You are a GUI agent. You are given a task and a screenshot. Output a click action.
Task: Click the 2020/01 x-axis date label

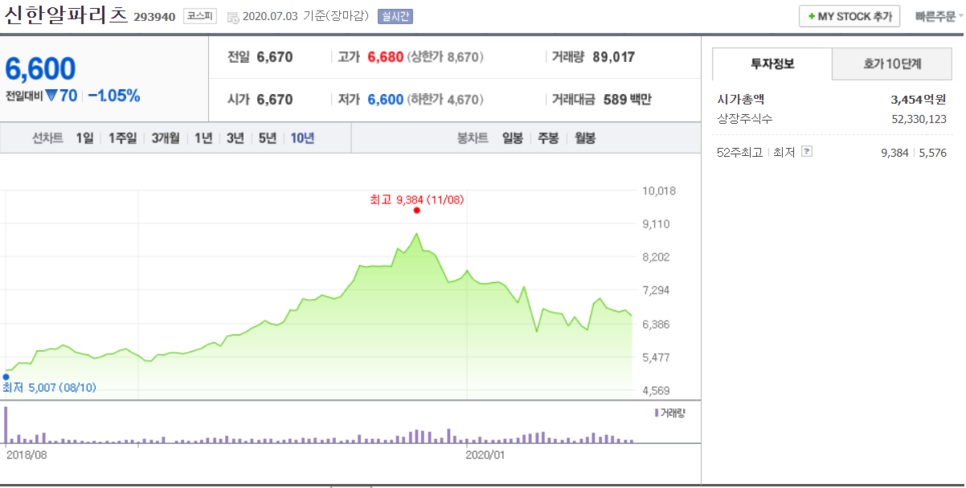pos(485,455)
